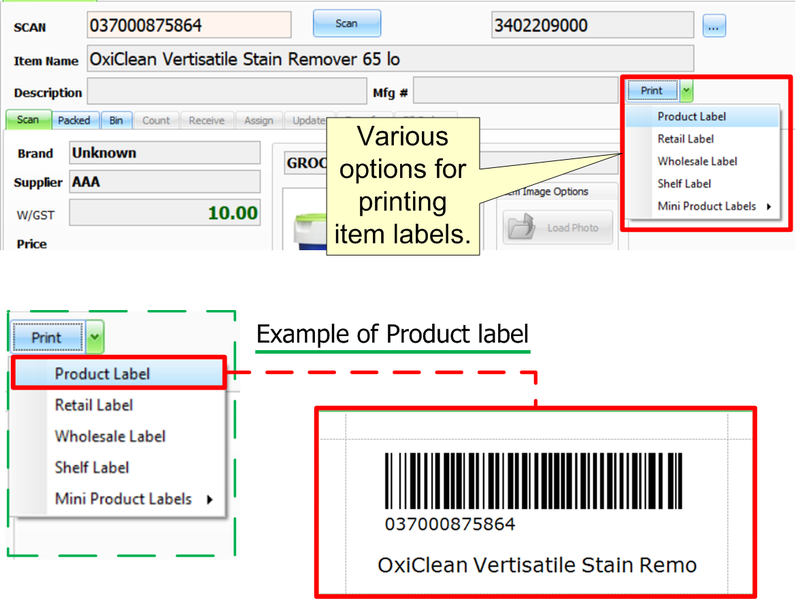
Task: Click the barcode on the label preview
Action: pyautogui.click(x=534, y=481)
